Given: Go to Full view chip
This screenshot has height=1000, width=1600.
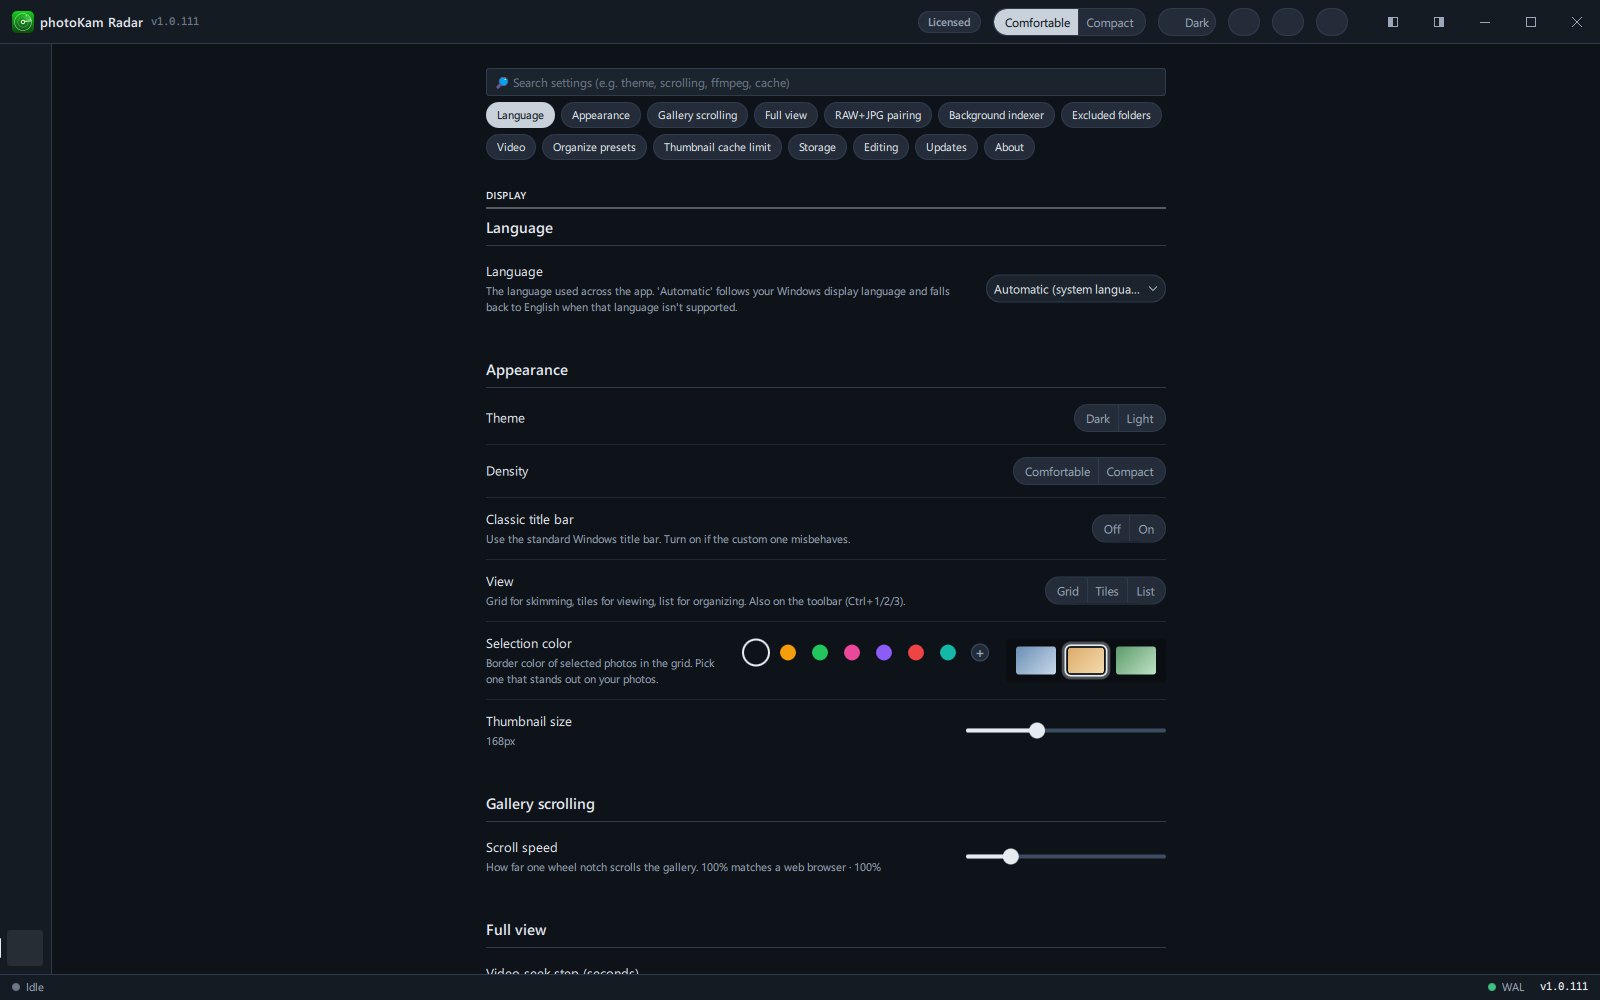Looking at the screenshot, I should point(786,115).
